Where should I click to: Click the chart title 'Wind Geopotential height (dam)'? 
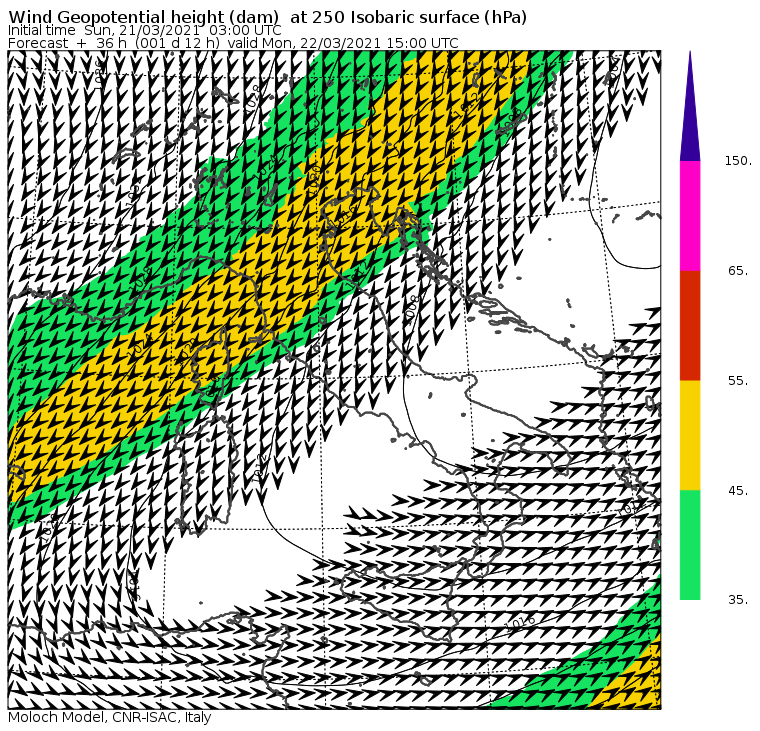point(143,17)
